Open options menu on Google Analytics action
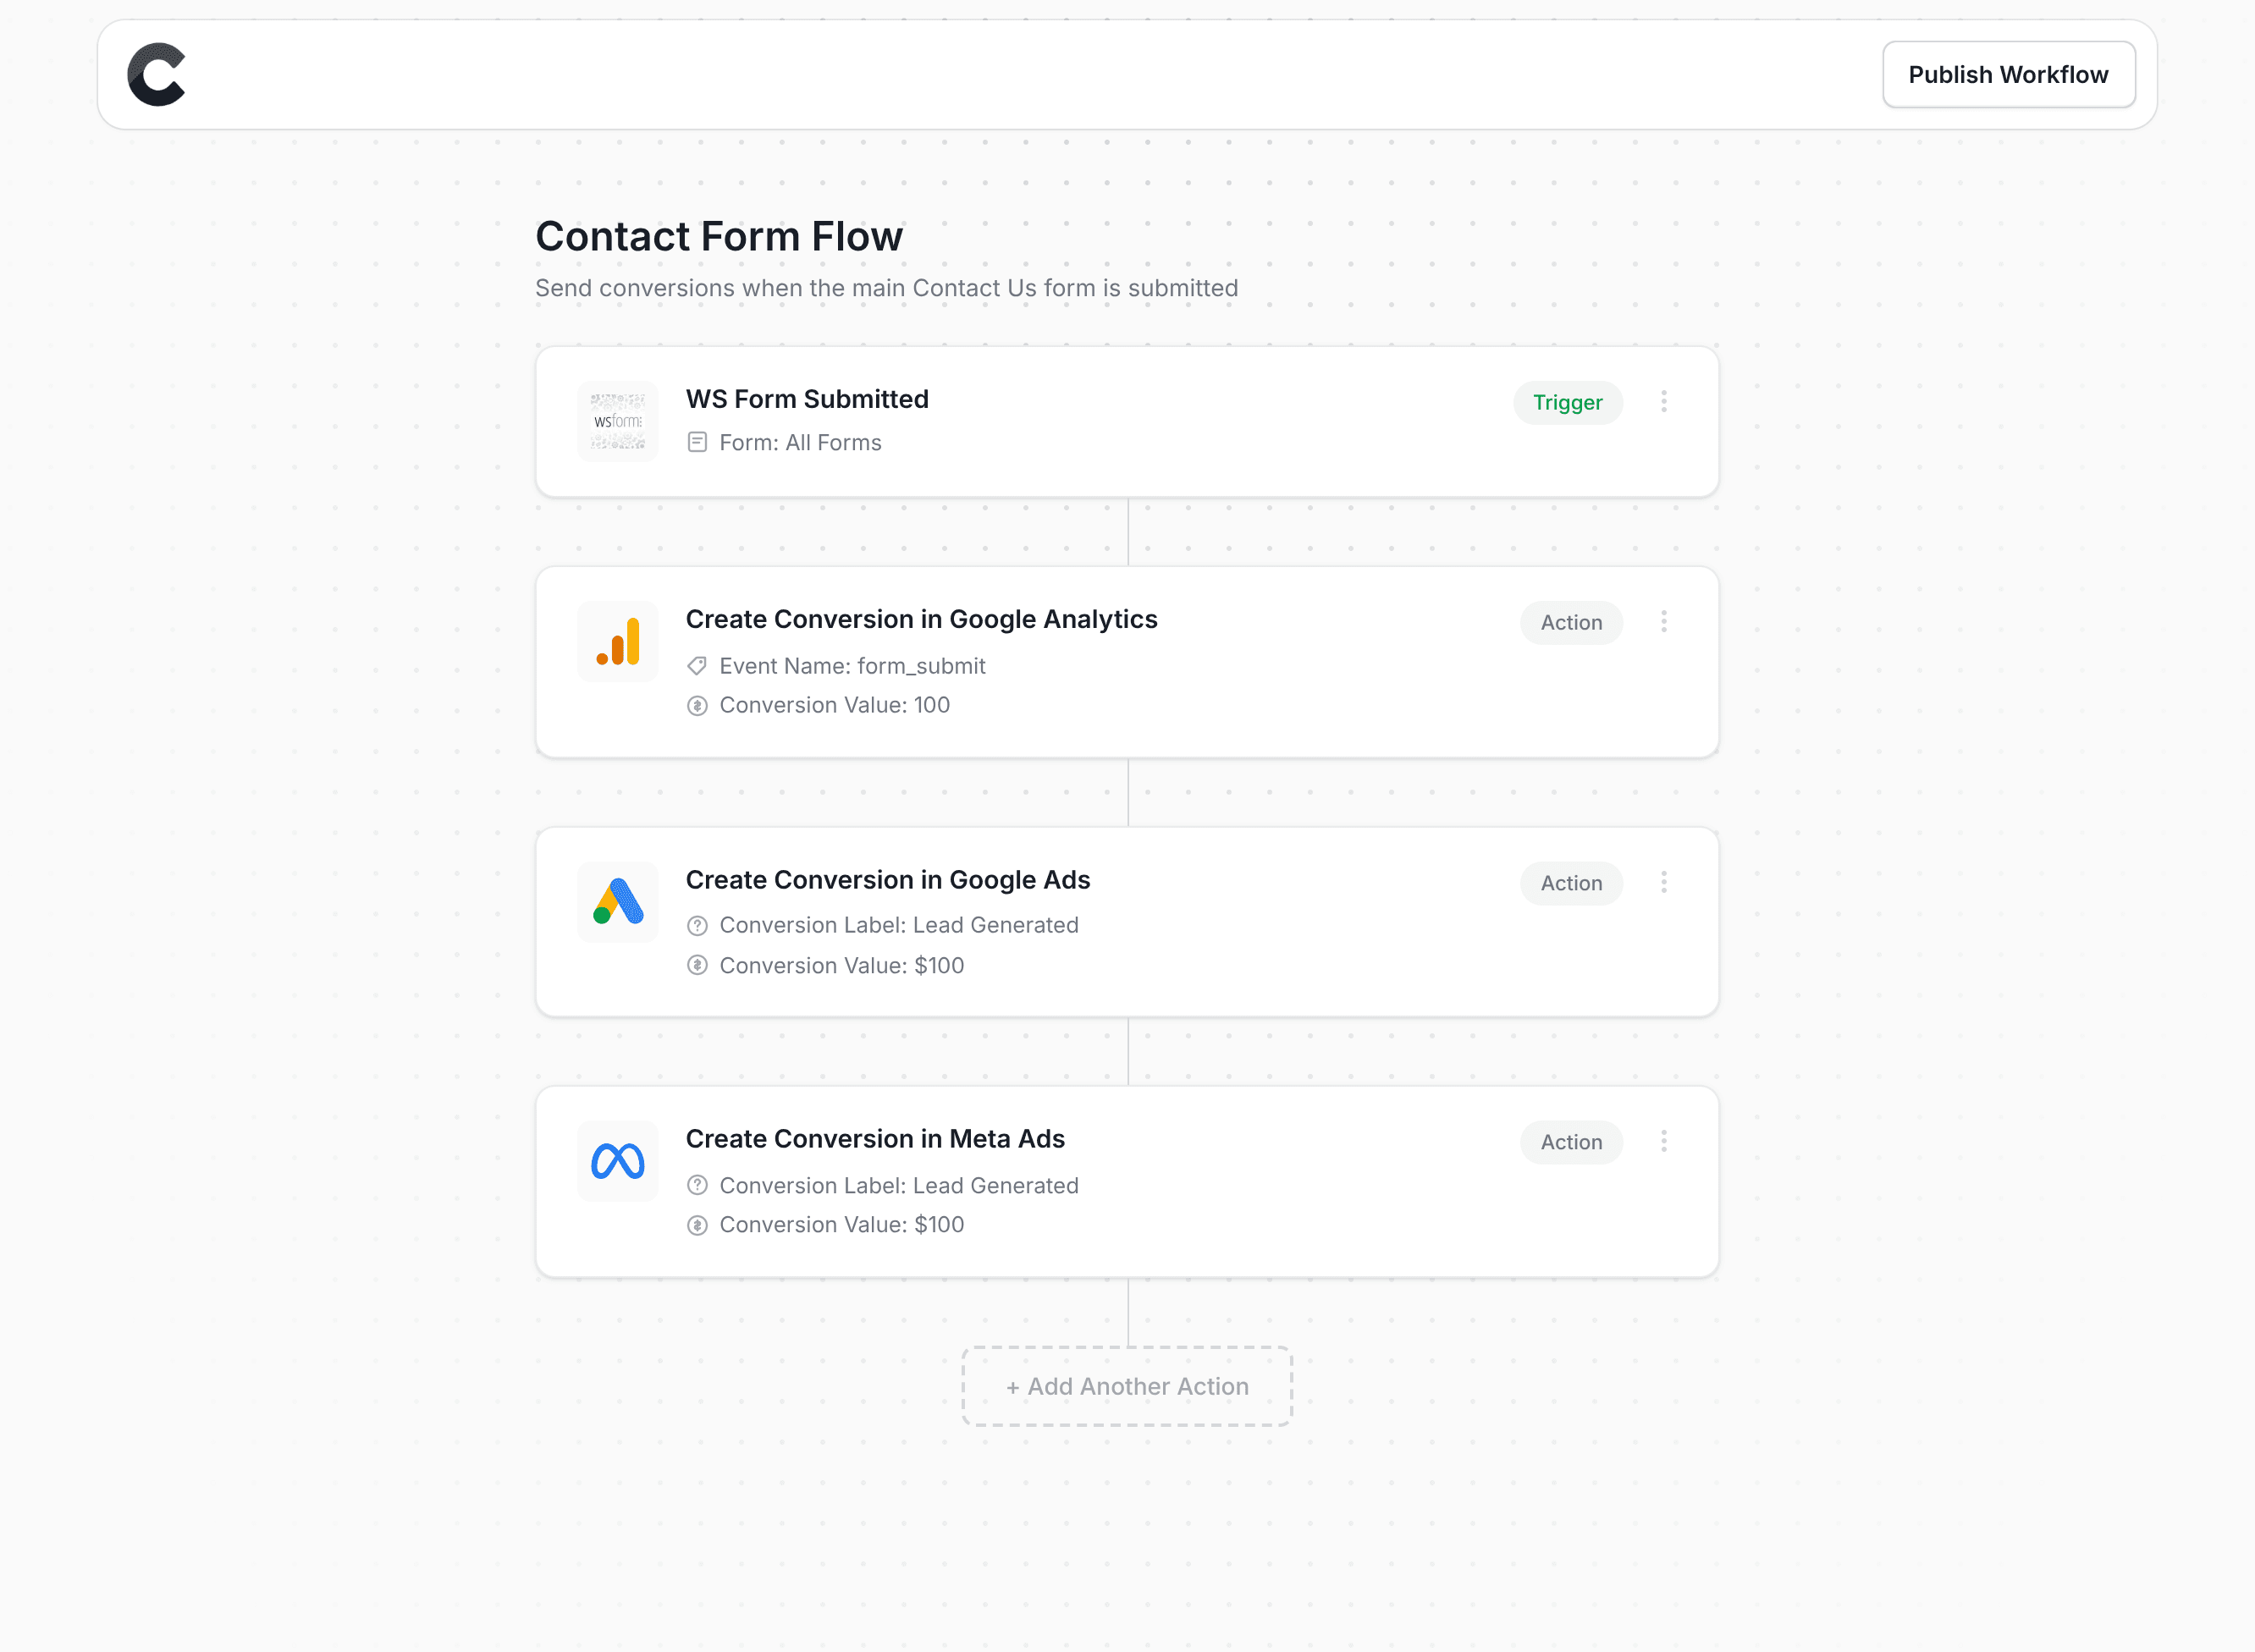The width and height of the screenshot is (2255, 1652). 1664,621
